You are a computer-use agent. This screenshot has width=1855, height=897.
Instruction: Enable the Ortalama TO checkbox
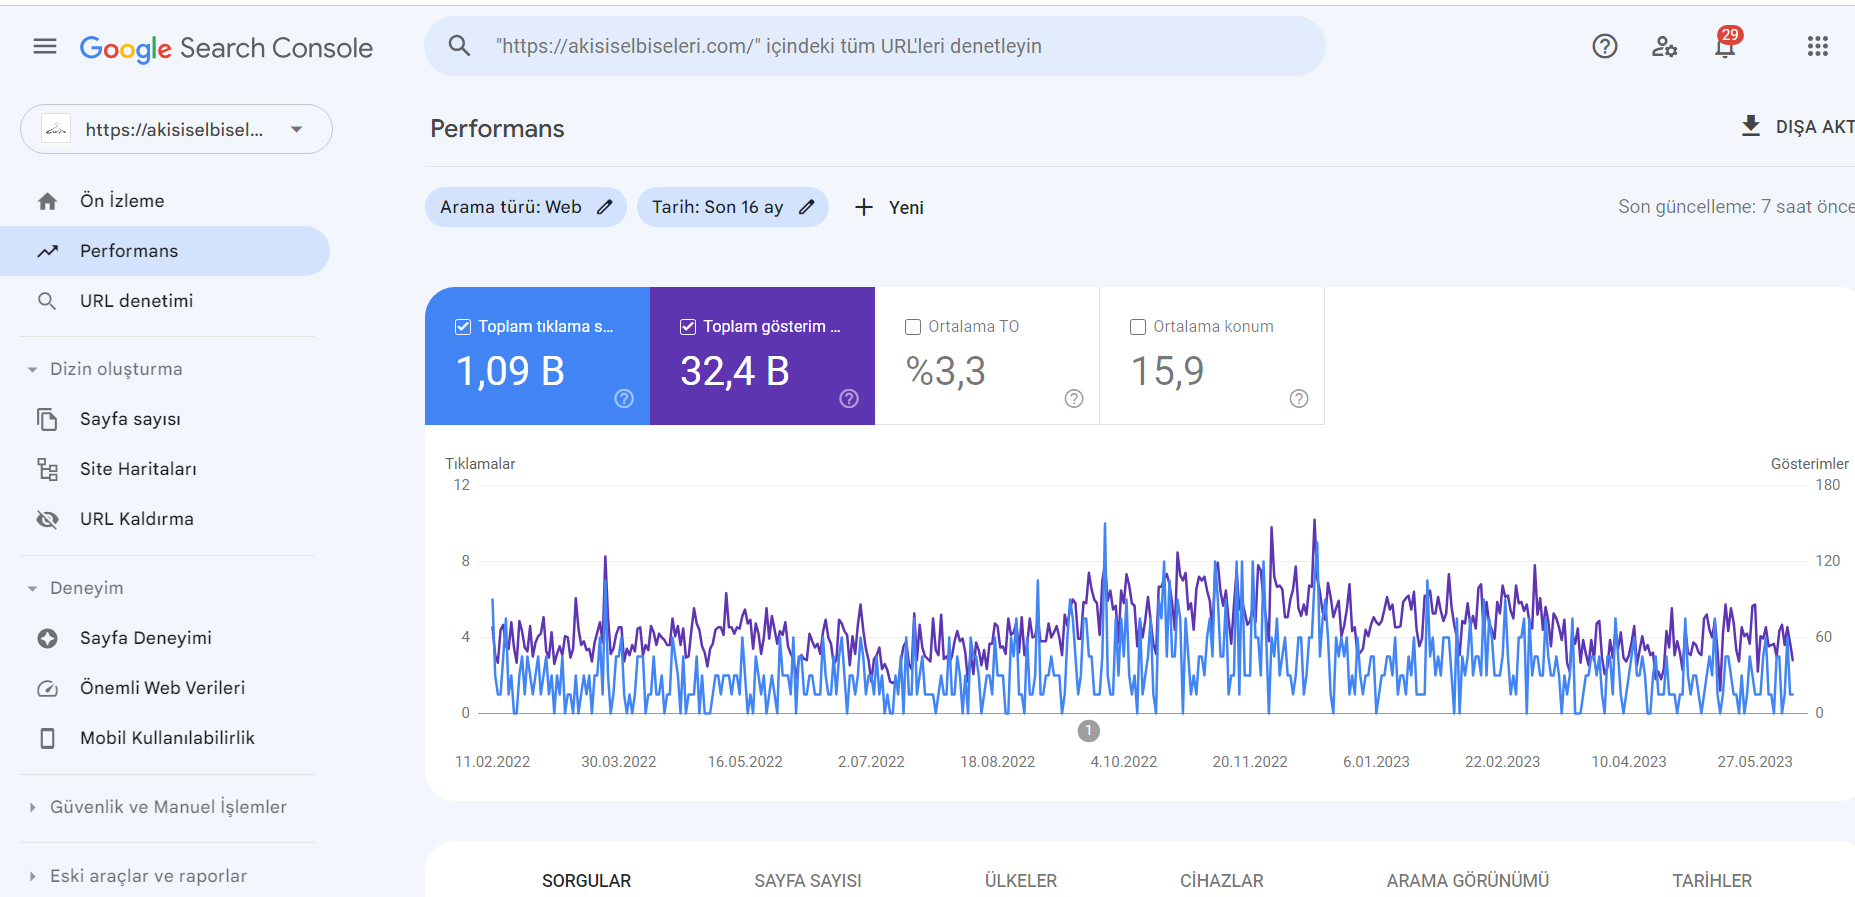pyautogui.click(x=913, y=327)
